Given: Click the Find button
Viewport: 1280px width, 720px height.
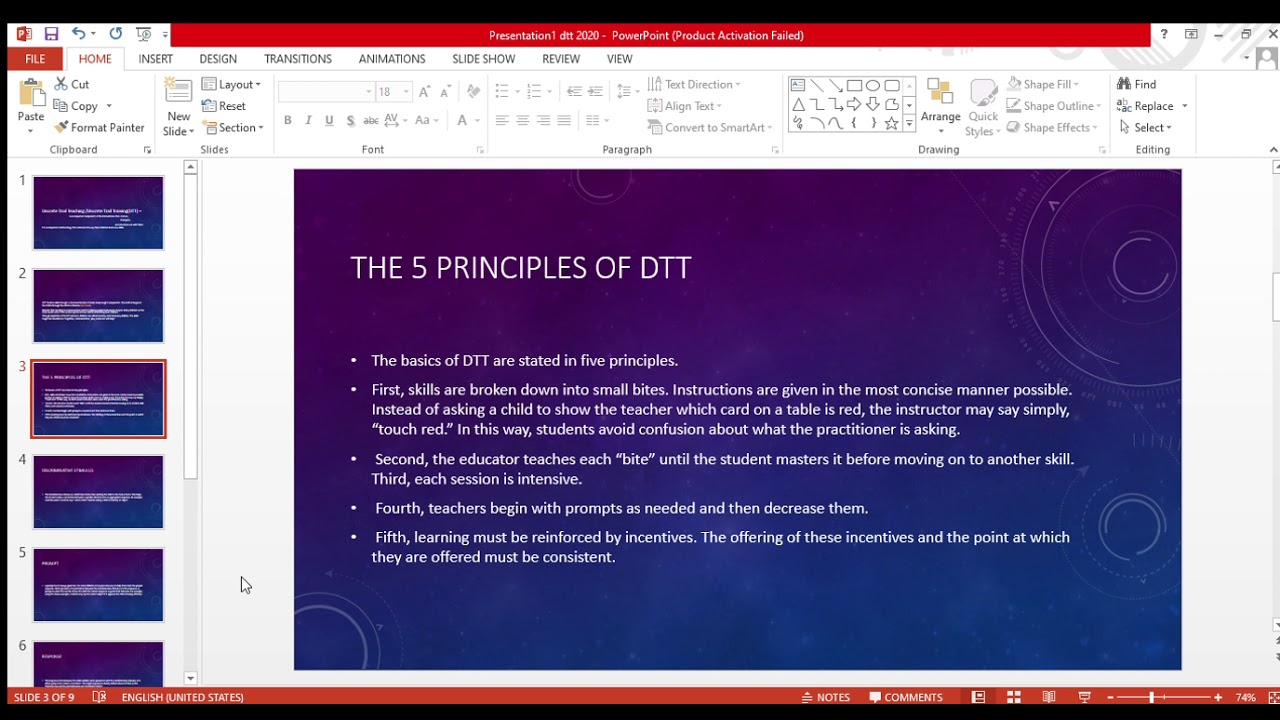Looking at the screenshot, I should coord(1137,84).
